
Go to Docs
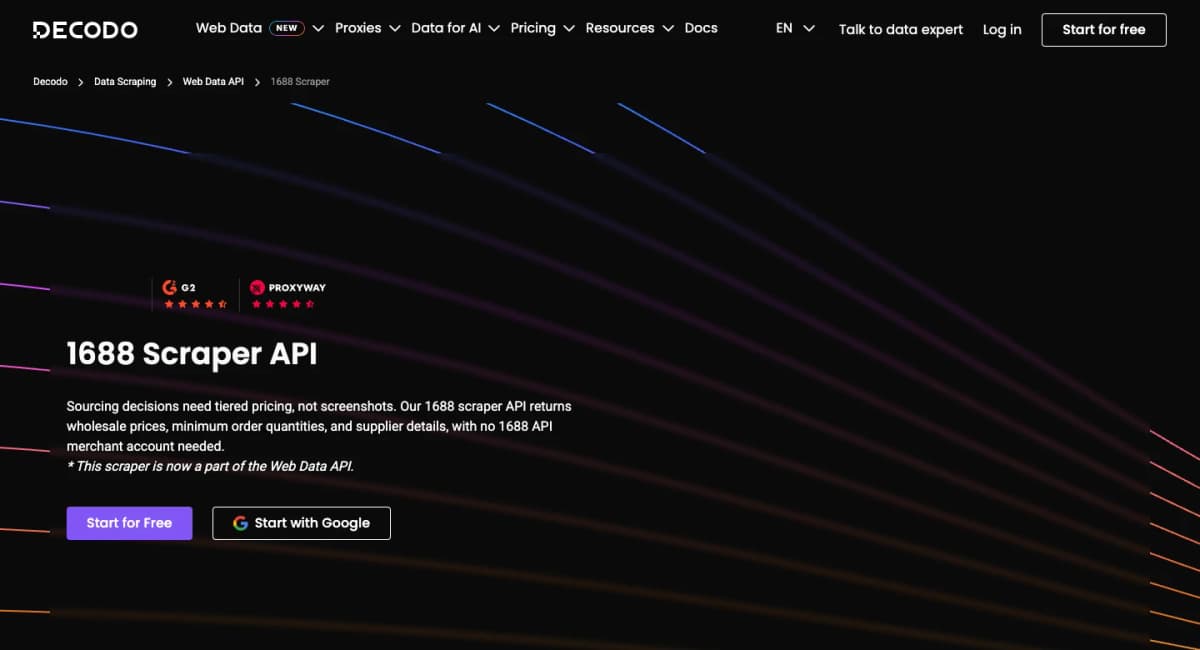(x=701, y=28)
